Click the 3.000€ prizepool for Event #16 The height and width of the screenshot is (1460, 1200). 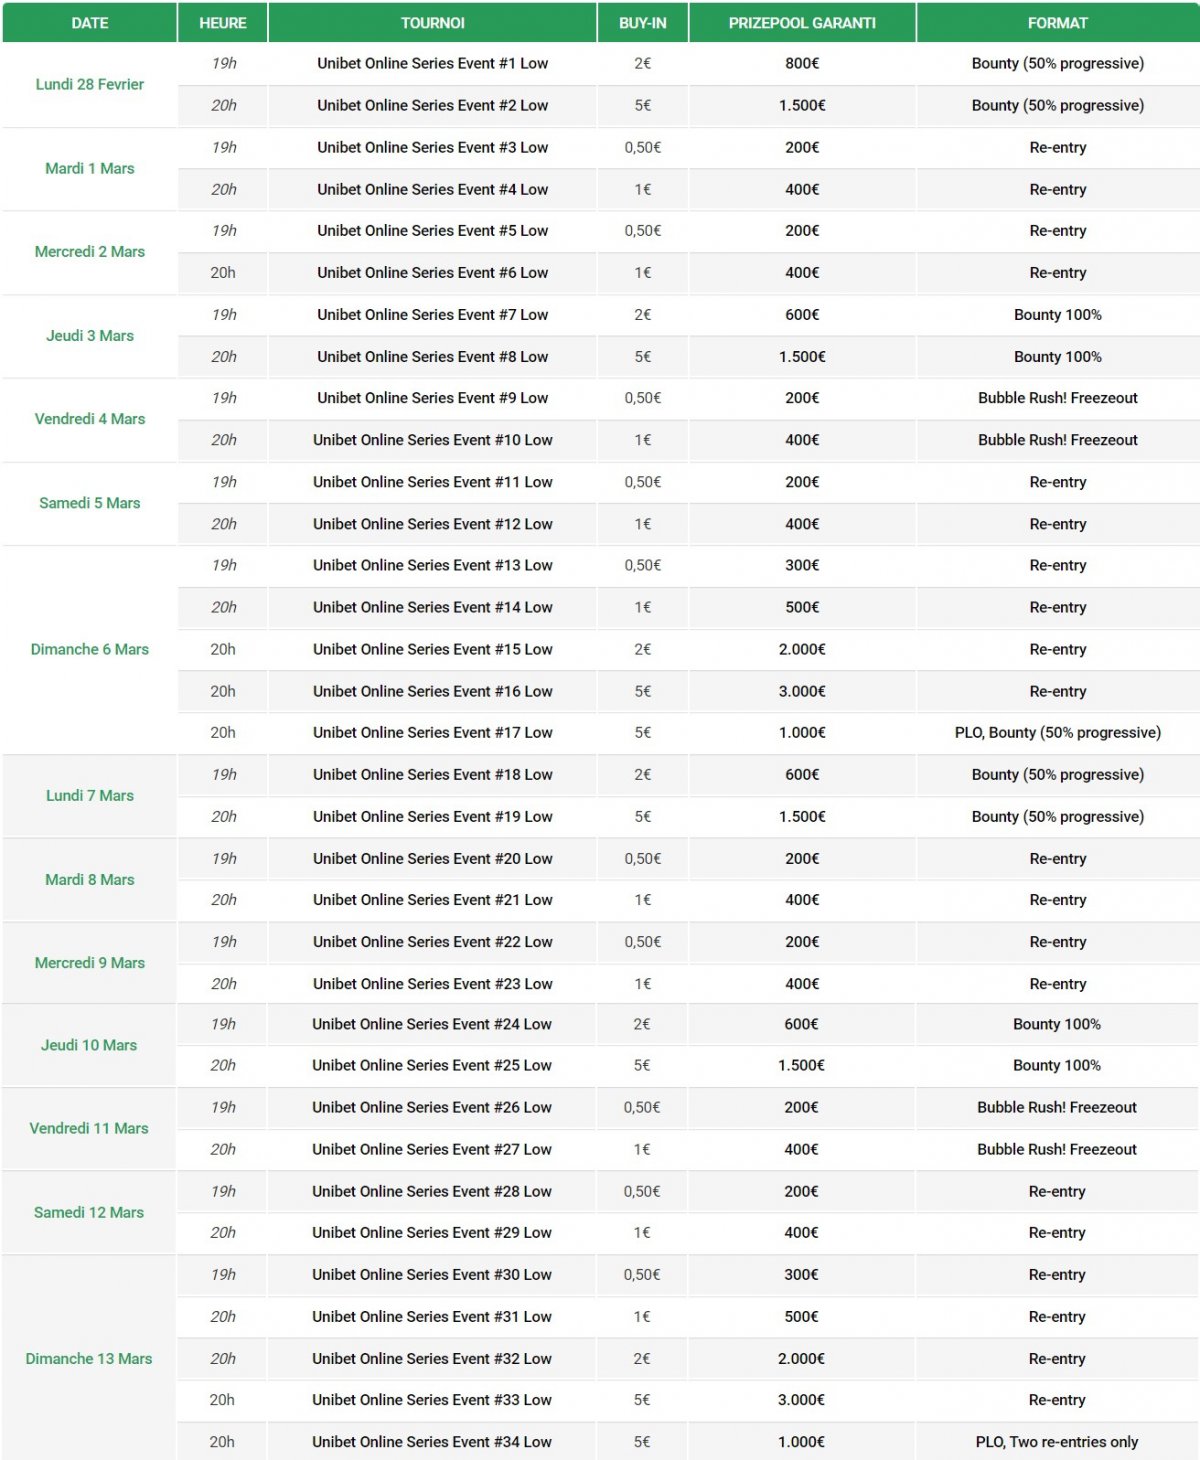click(802, 691)
